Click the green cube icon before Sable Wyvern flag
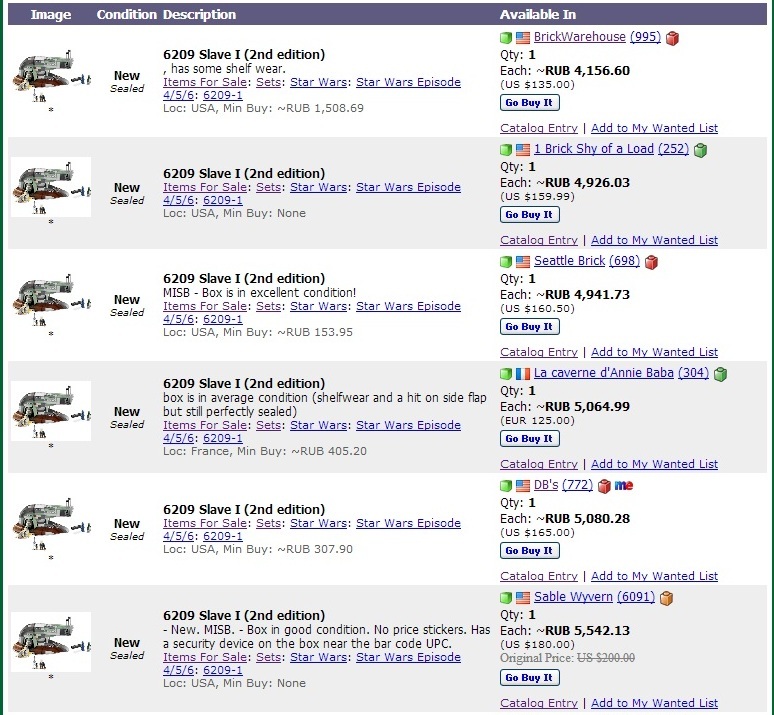Image resolution: width=774 pixels, height=715 pixels. point(505,598)
